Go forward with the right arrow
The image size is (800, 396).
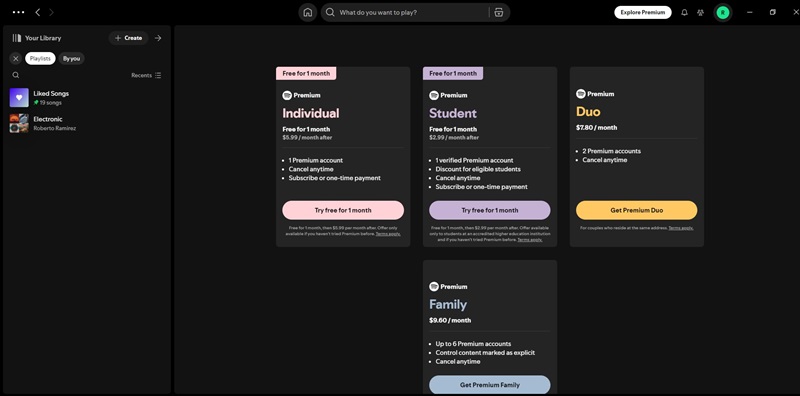(x=51, y=12)
